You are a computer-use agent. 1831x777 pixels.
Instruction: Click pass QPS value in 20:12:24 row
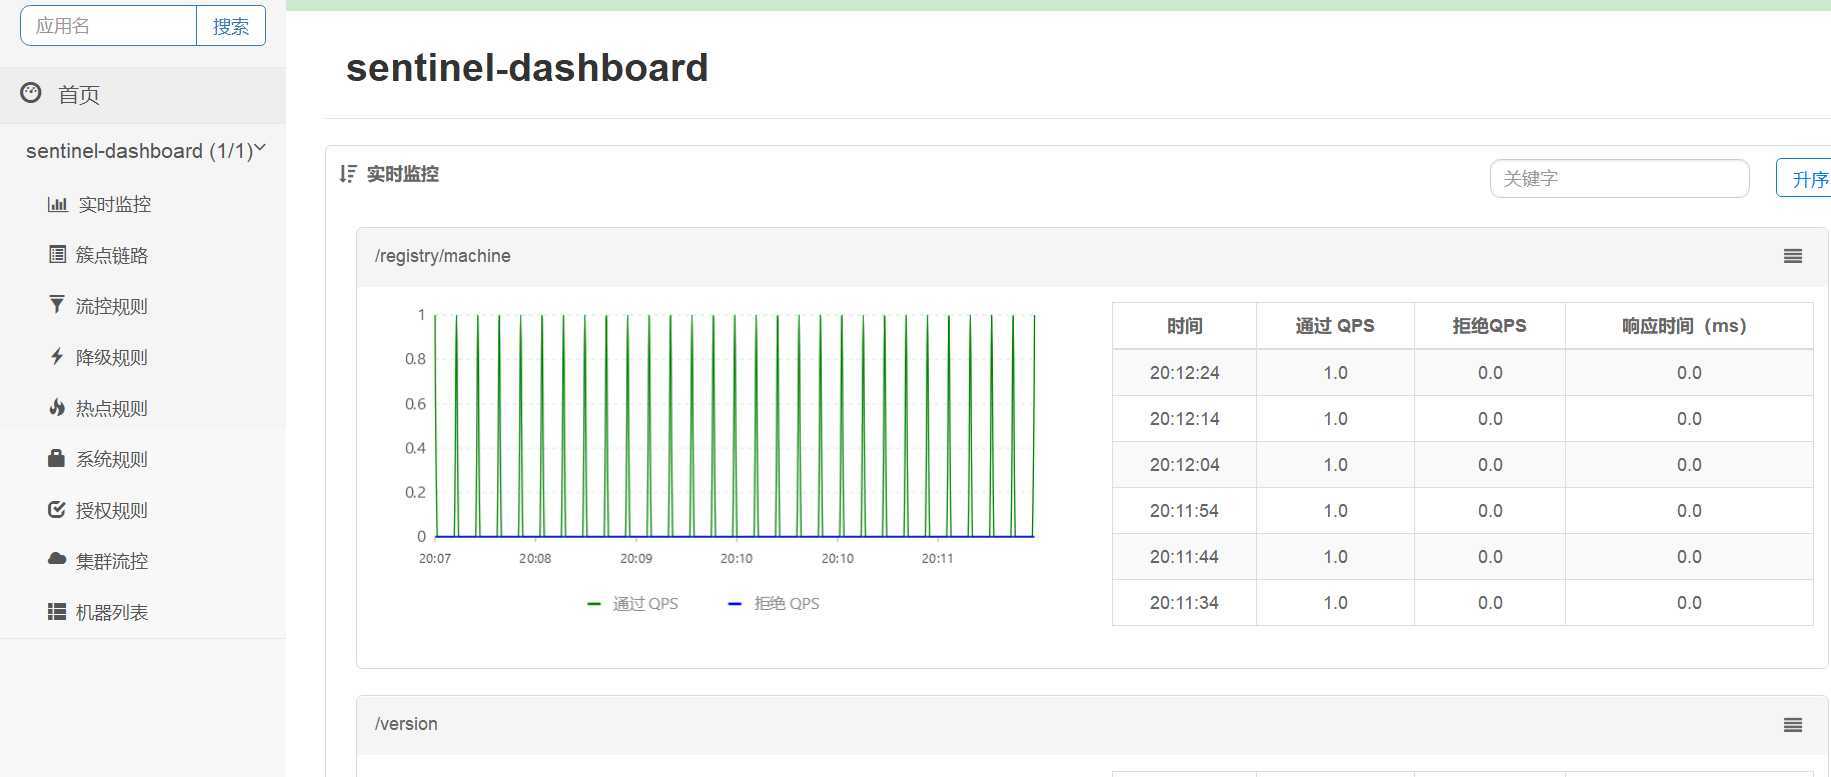pos(1335,373)
